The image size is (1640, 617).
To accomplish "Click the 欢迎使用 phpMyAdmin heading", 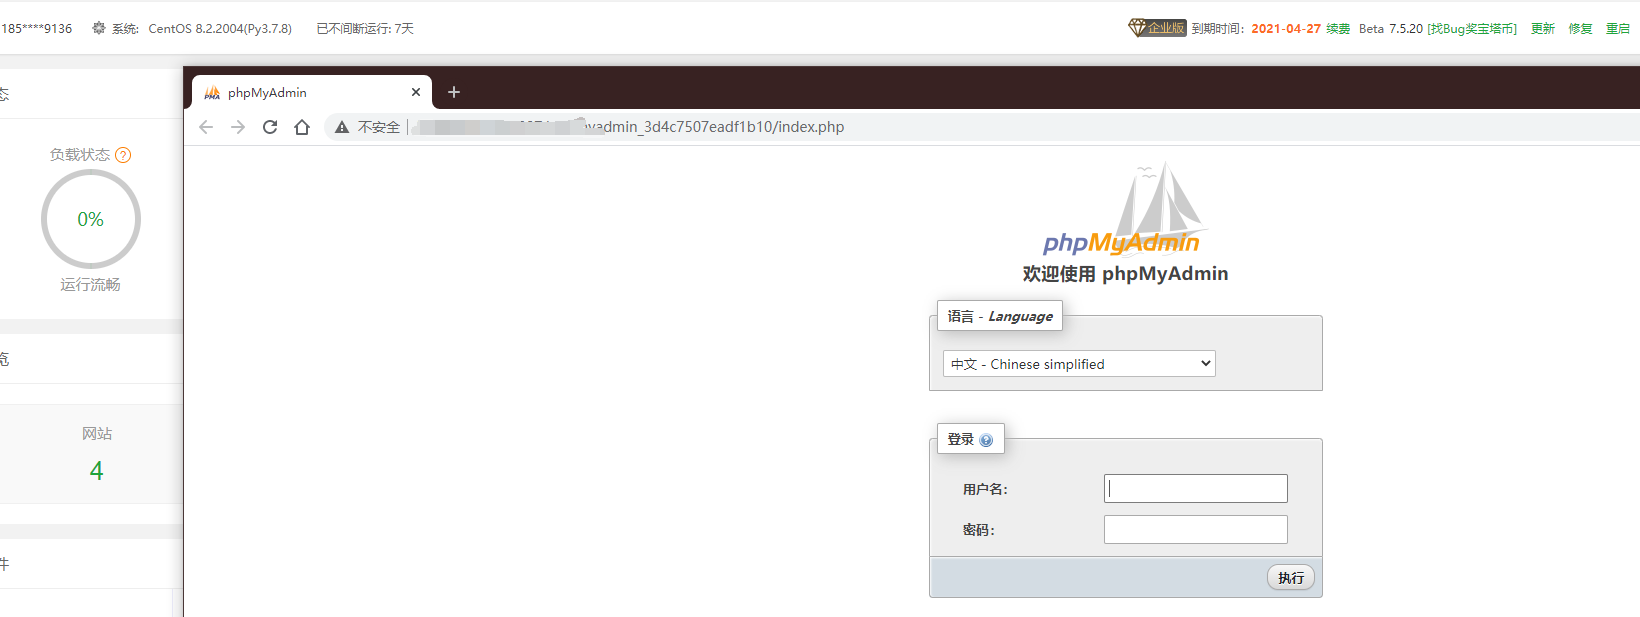I will point(1125,274).
